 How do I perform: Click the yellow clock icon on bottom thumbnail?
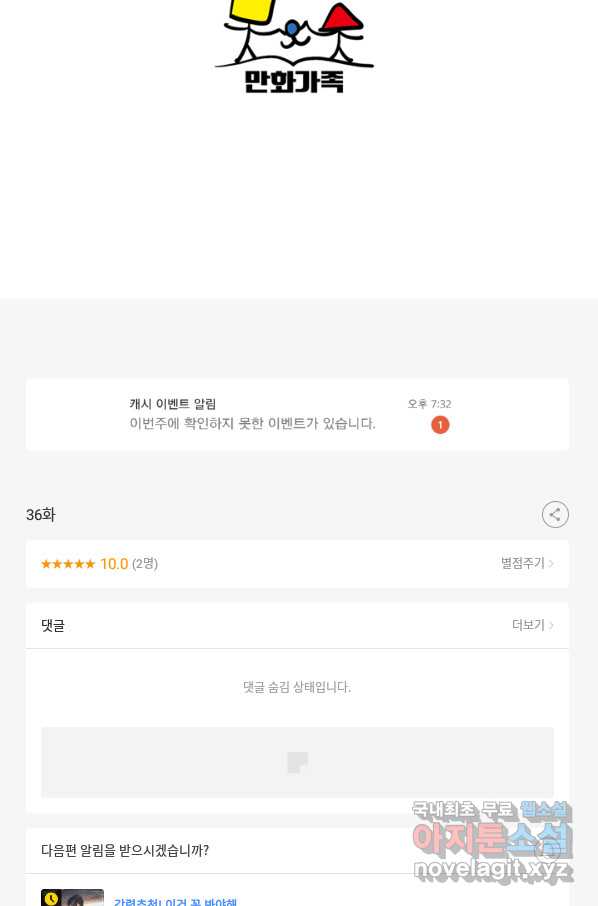pyautogui.click(x=51, y=898)
